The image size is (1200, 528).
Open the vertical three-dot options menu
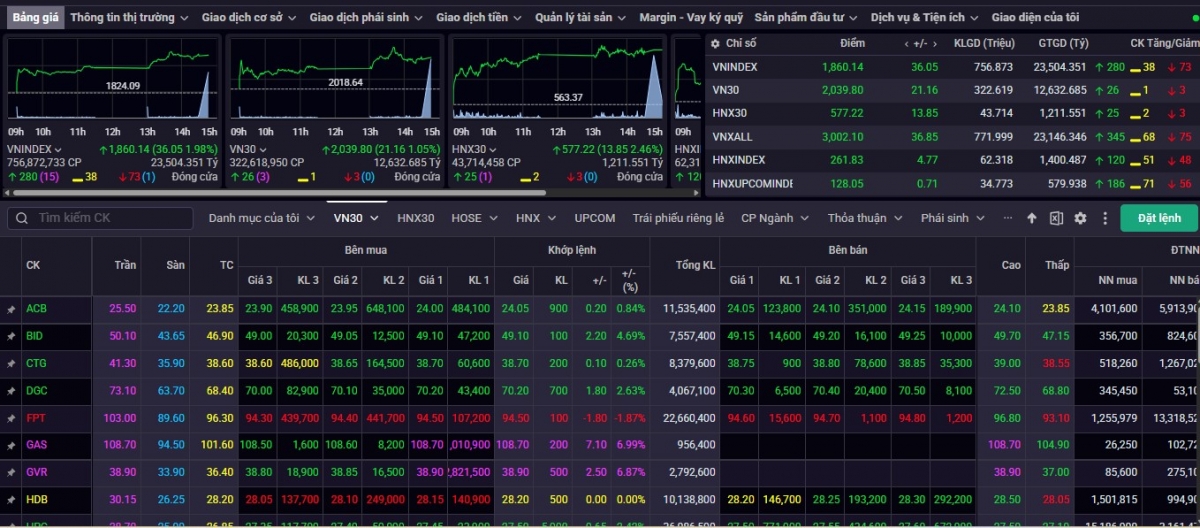click(1105, 218)
